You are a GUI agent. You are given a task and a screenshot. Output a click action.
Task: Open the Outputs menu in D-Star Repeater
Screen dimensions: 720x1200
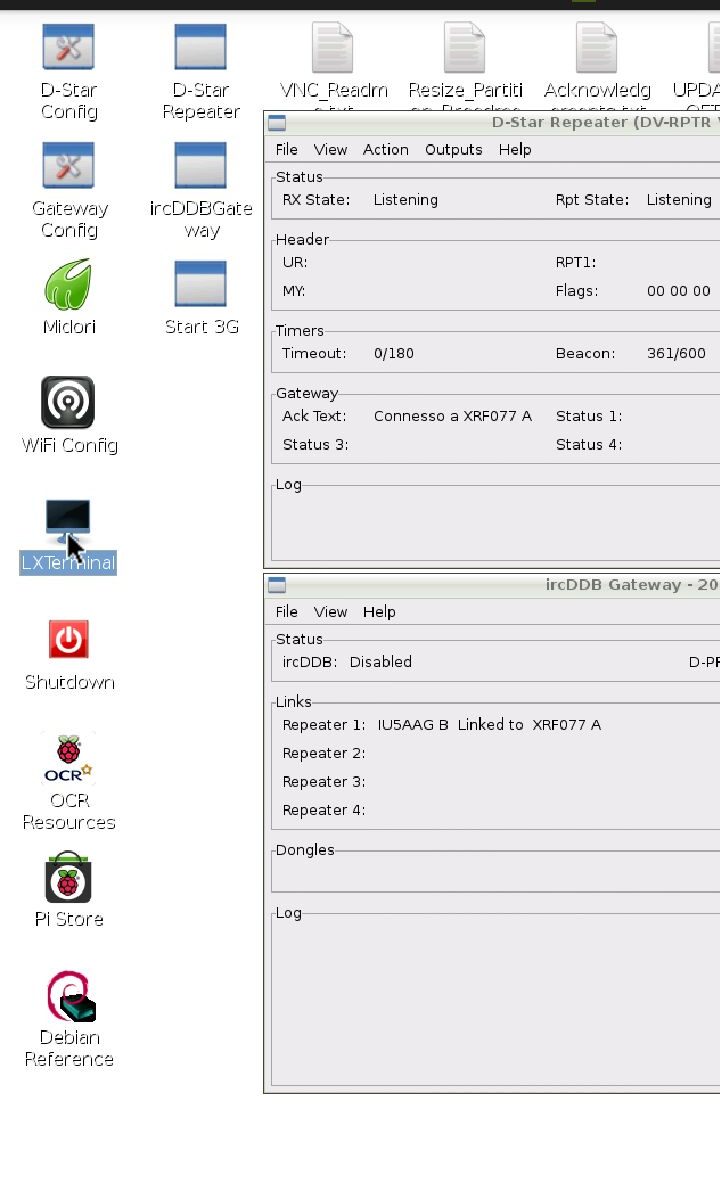[x=454, y=150]
